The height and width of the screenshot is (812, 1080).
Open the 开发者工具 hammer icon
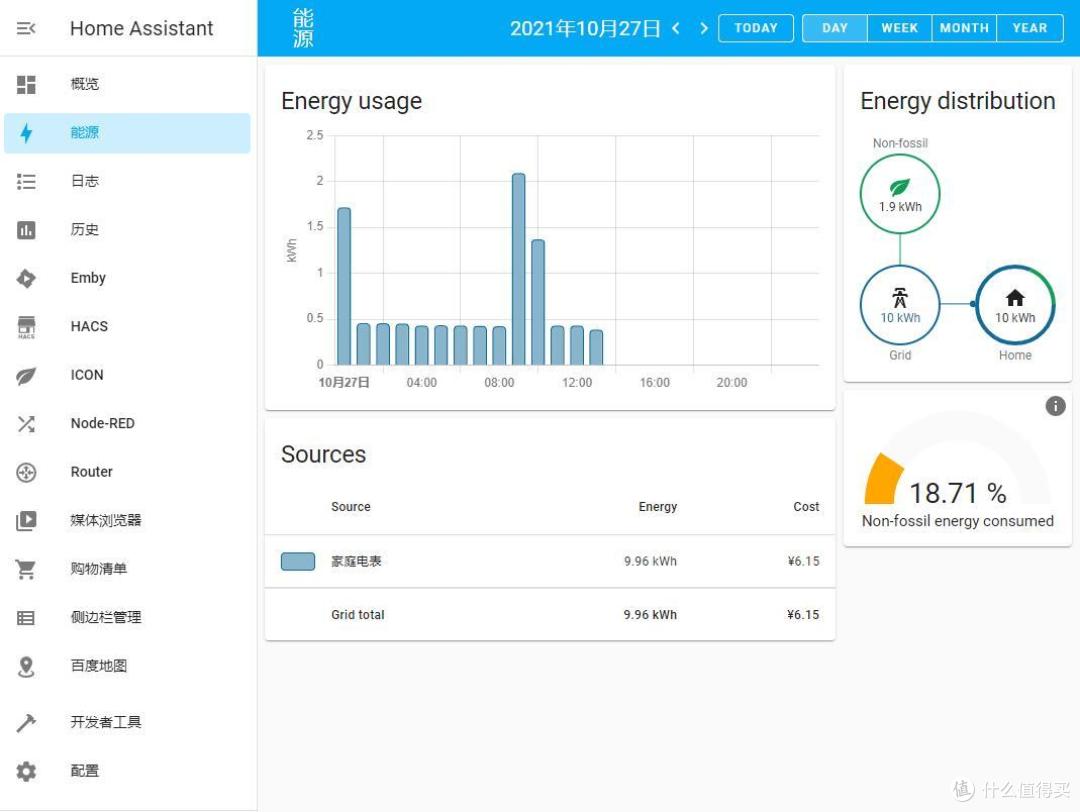26,722
